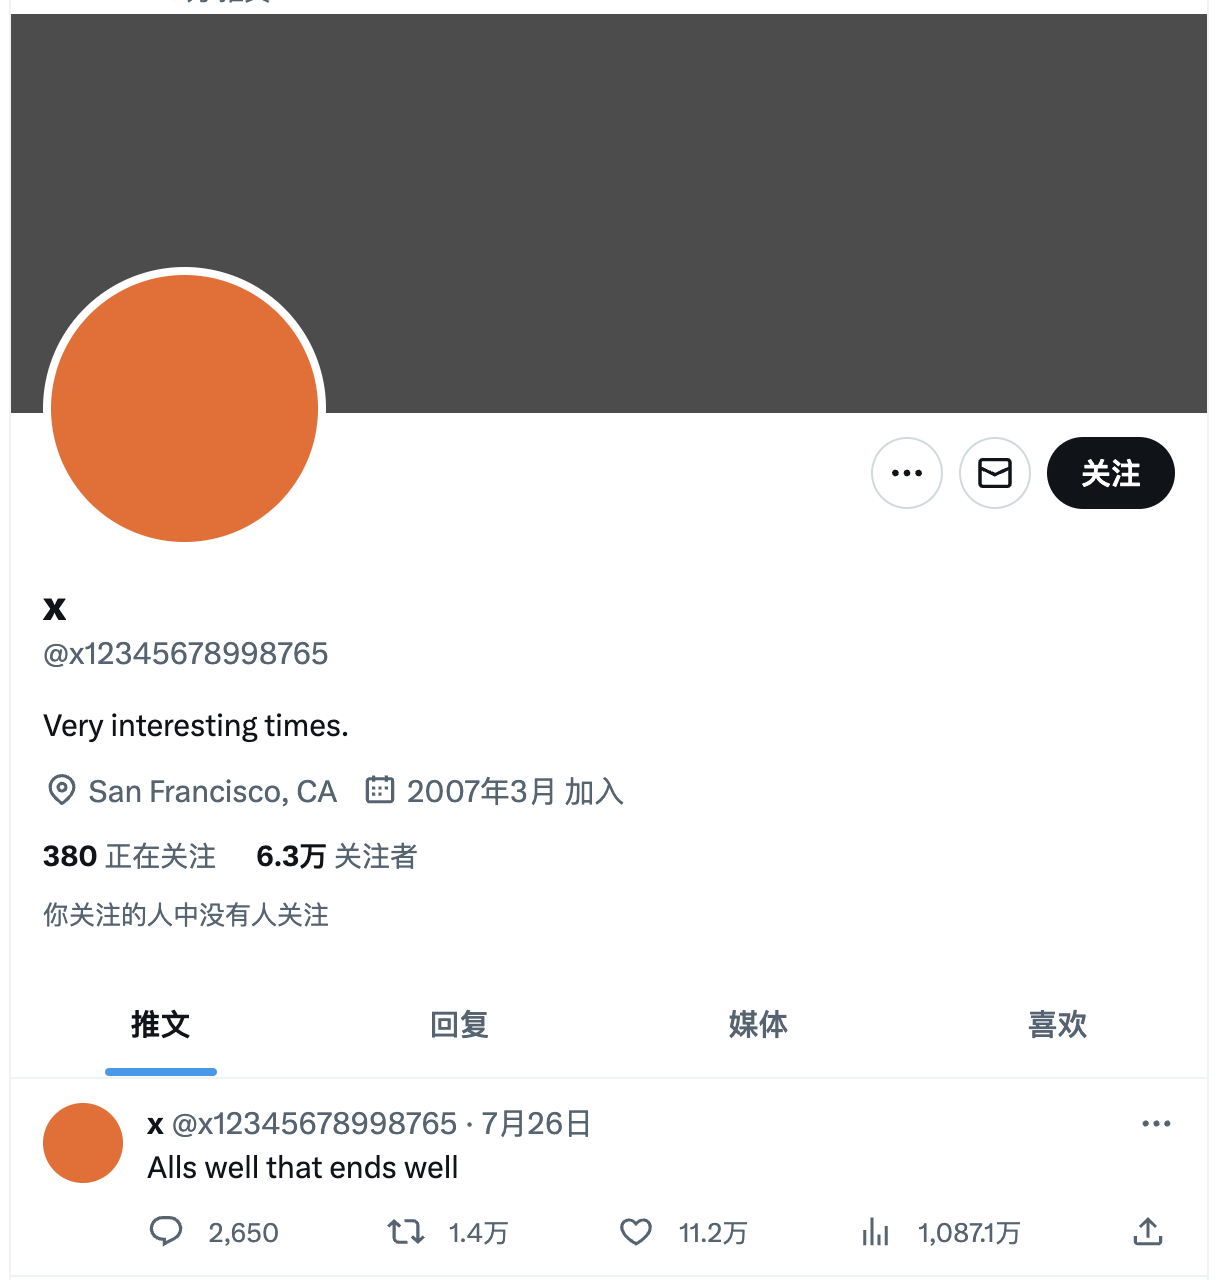This screenshot has width=1216, height=1280.
Task: Switch to the 媒体 tab
Action: point(758,1025)
